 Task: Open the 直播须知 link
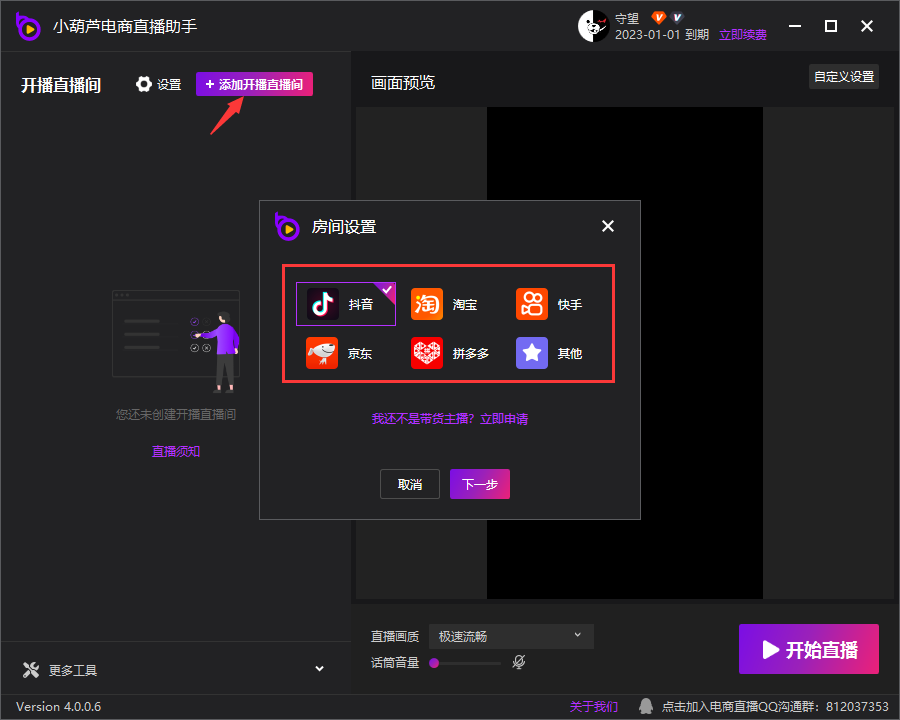tap(176, 451)
